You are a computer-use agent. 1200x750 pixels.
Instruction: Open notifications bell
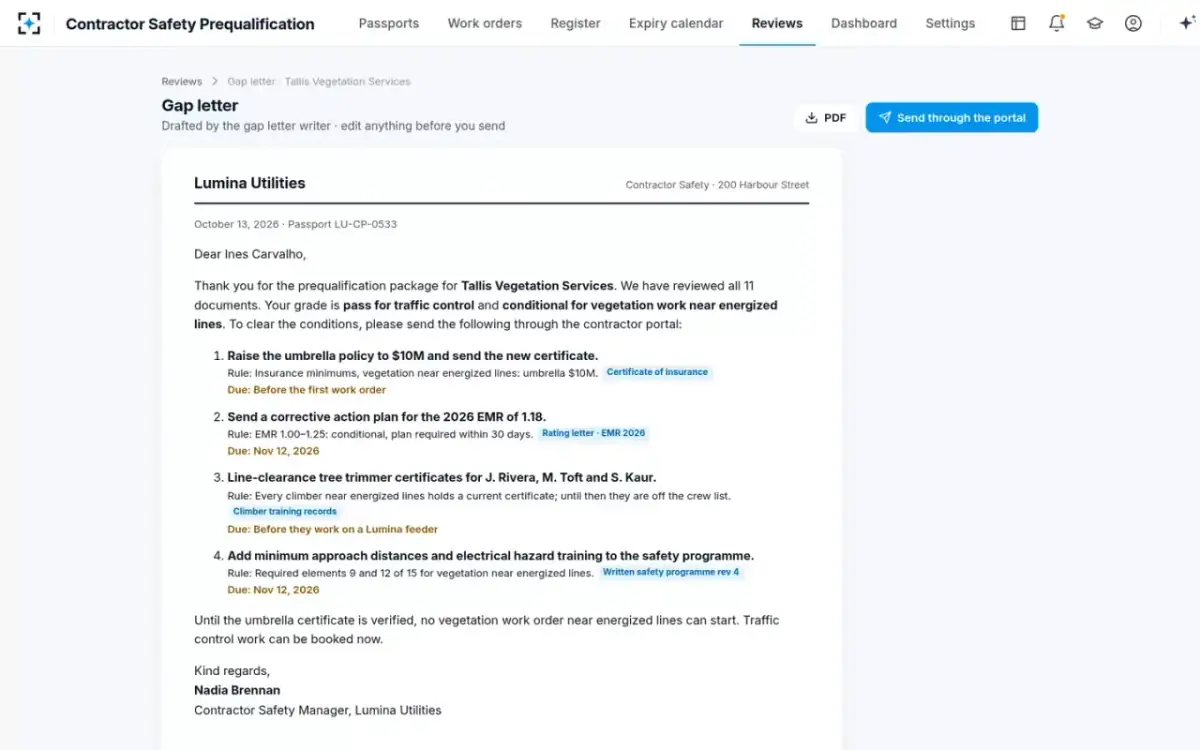click(1056, 23)
